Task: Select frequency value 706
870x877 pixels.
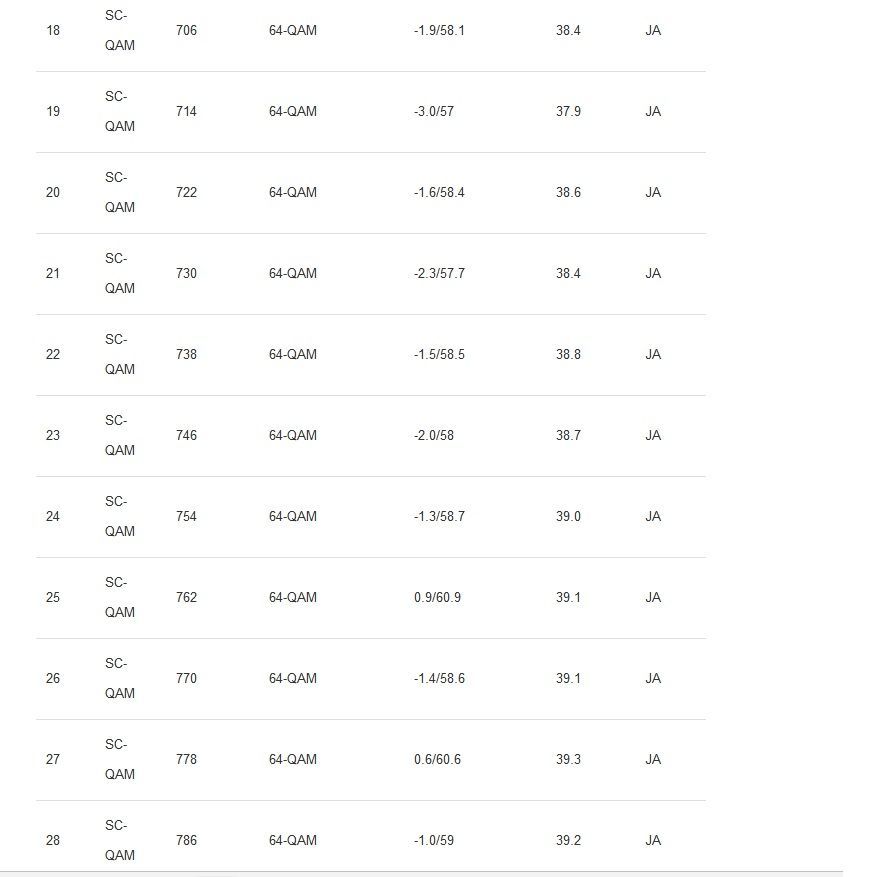Action: coord(186,31)
